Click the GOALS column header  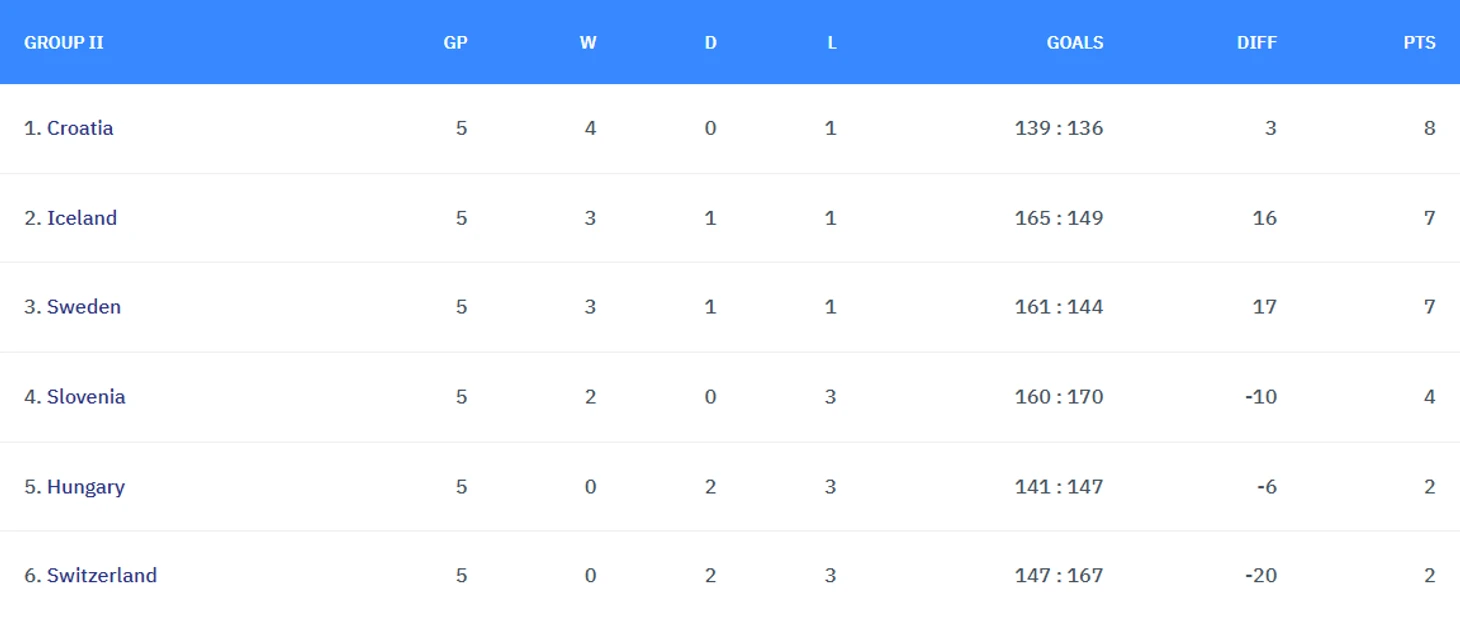click(1075, 43)
